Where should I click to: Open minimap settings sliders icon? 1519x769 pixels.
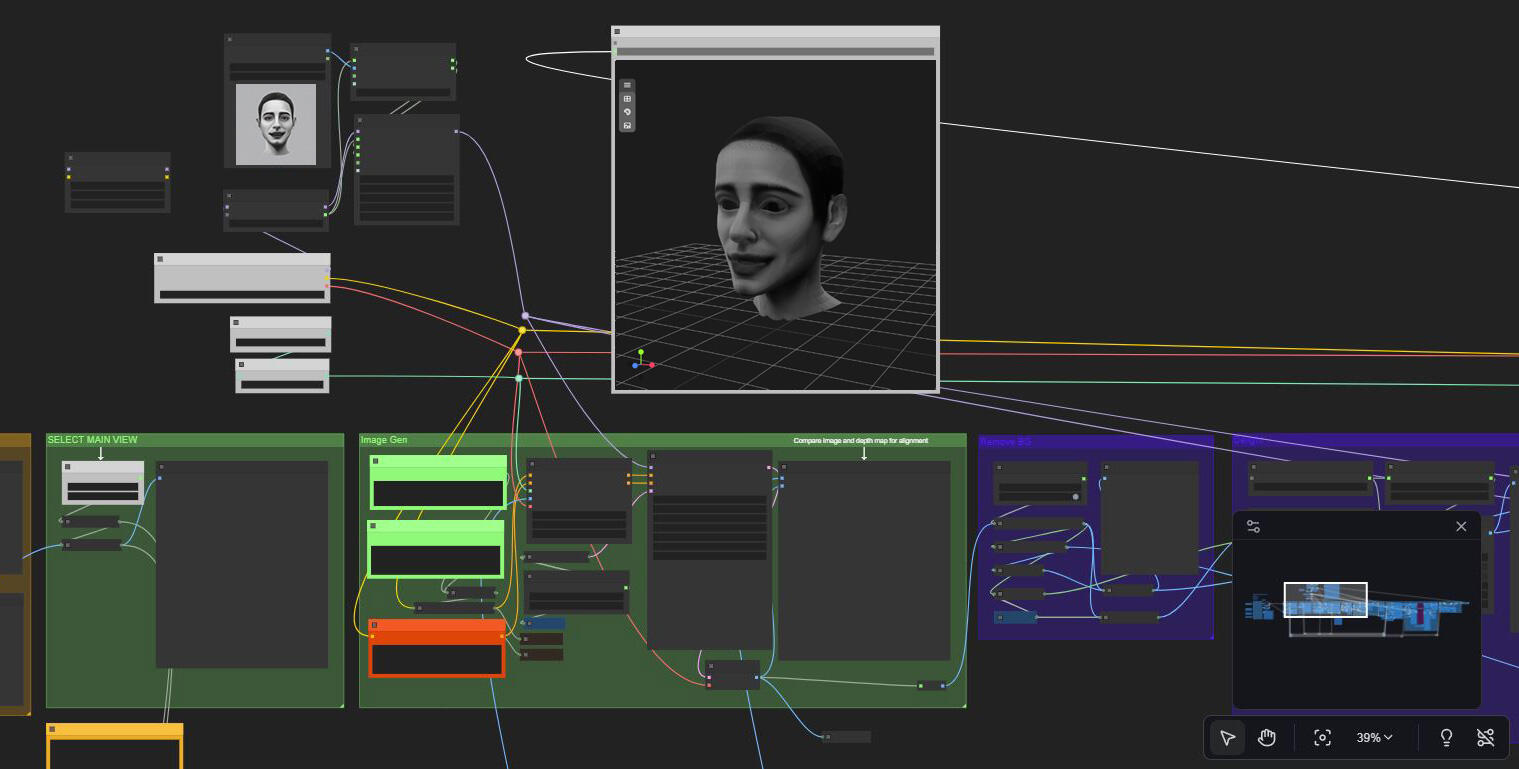(1253, 527)
